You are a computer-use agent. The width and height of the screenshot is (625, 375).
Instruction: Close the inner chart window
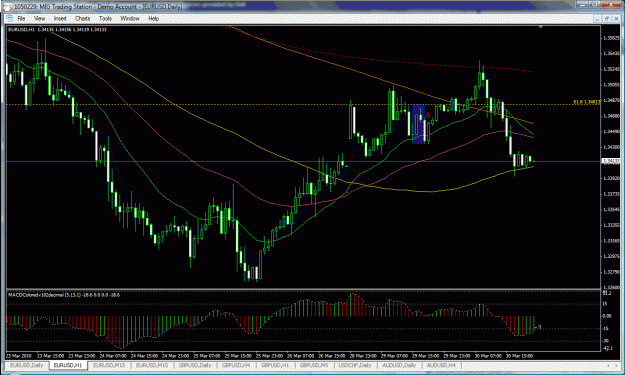pyautogui.click(x=616, y=18)
